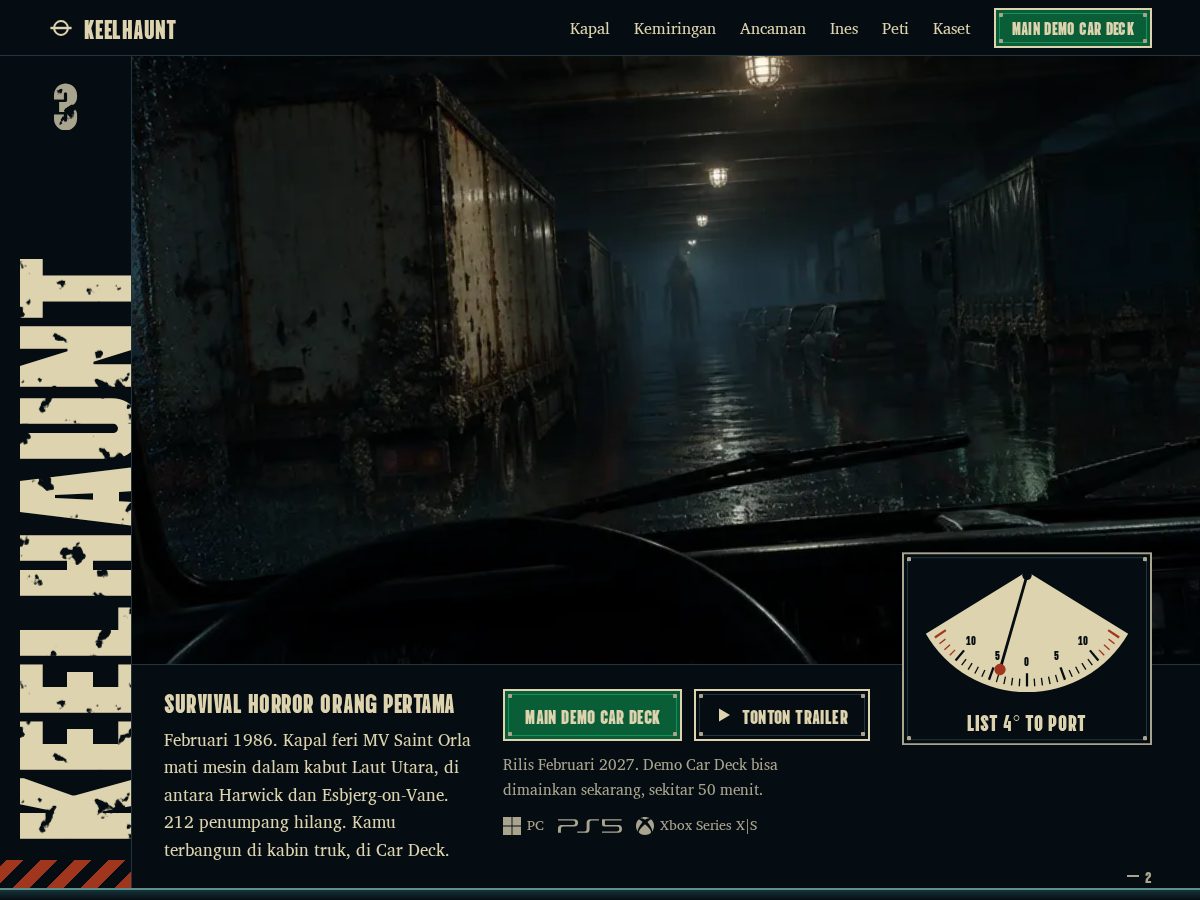Viewport: 1200px width, 900px height.
Task: Jump to the Ines section
Action: point(844,29)
